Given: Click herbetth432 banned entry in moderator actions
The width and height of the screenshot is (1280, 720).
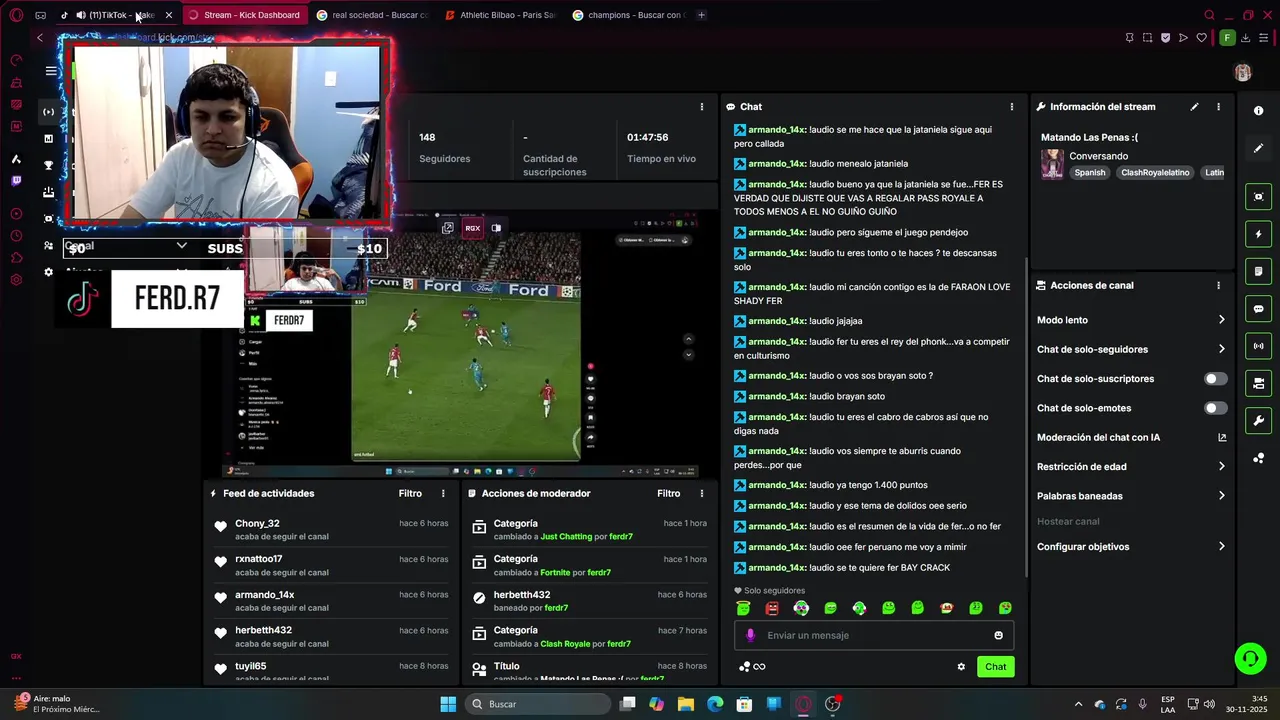Looking at the screenshot, I should coord(591,601).
